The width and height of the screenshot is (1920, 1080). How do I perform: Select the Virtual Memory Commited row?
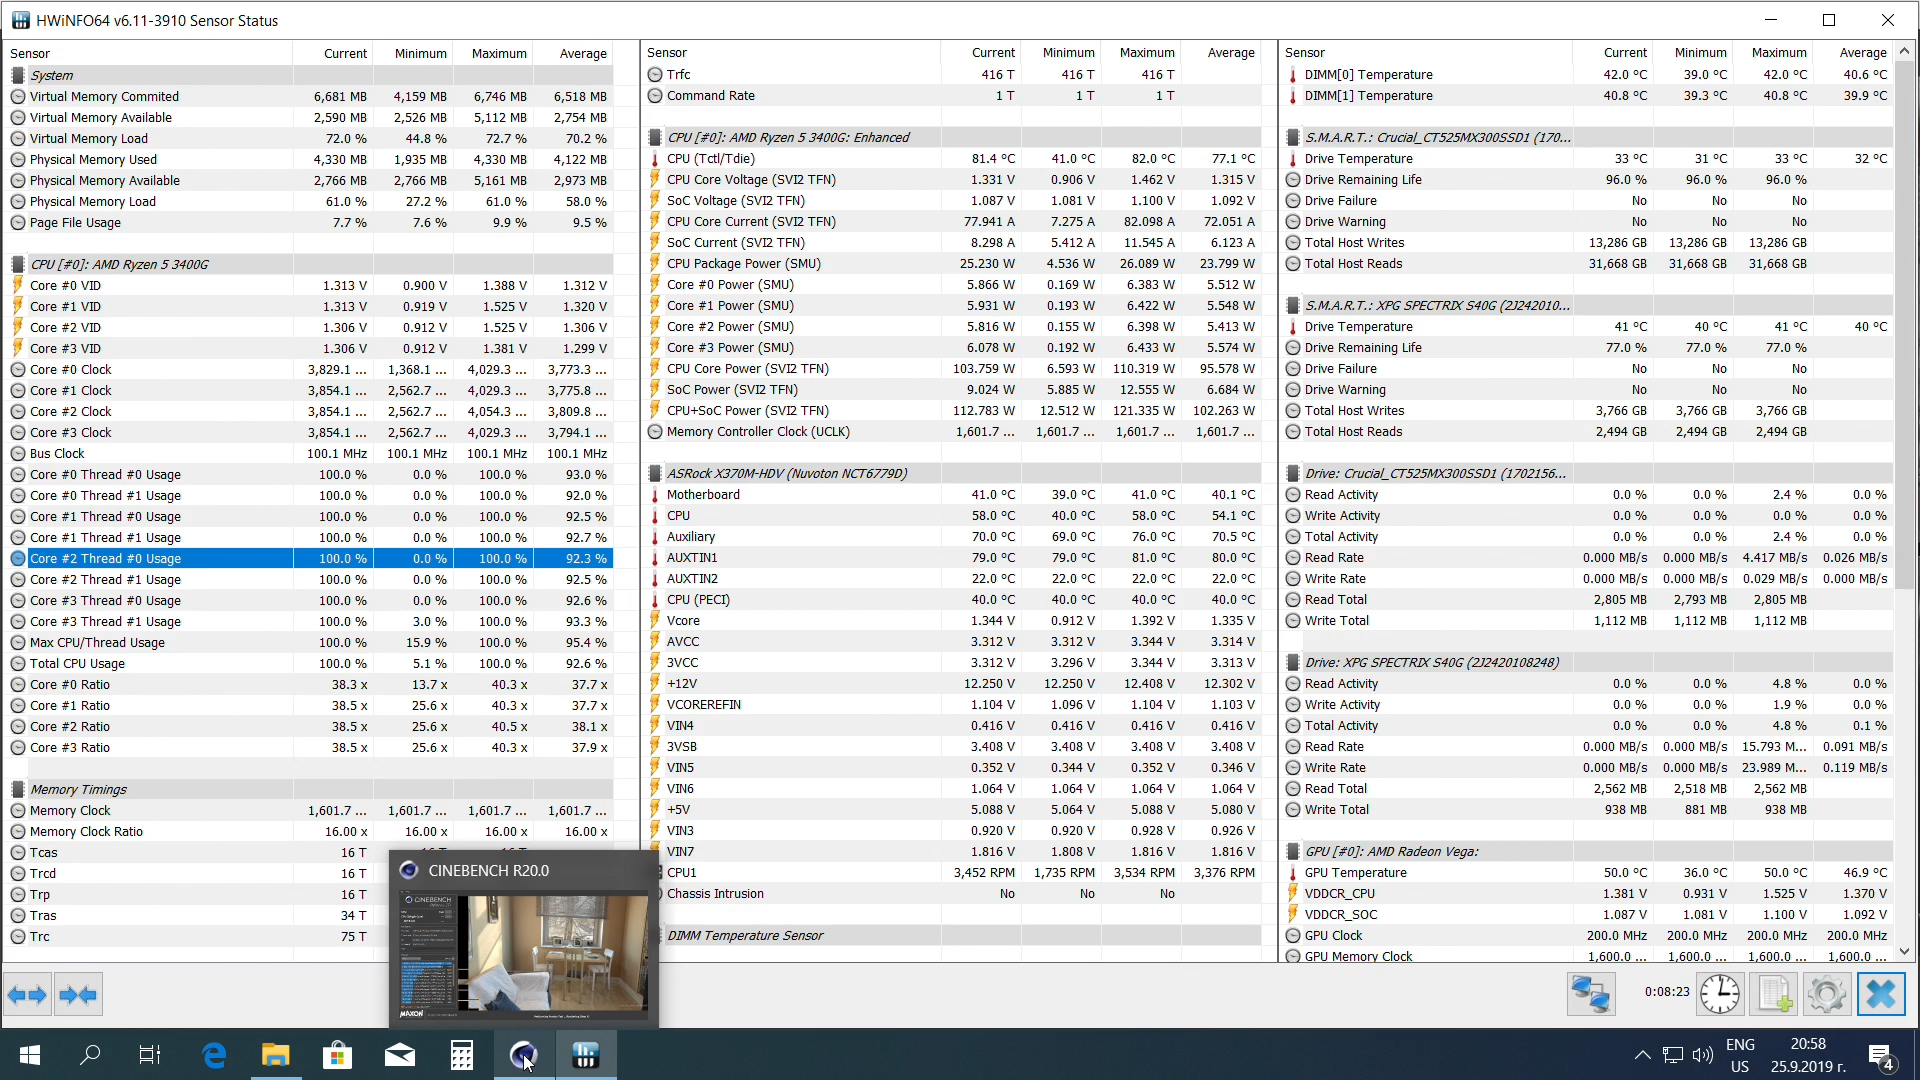(310, 96)
